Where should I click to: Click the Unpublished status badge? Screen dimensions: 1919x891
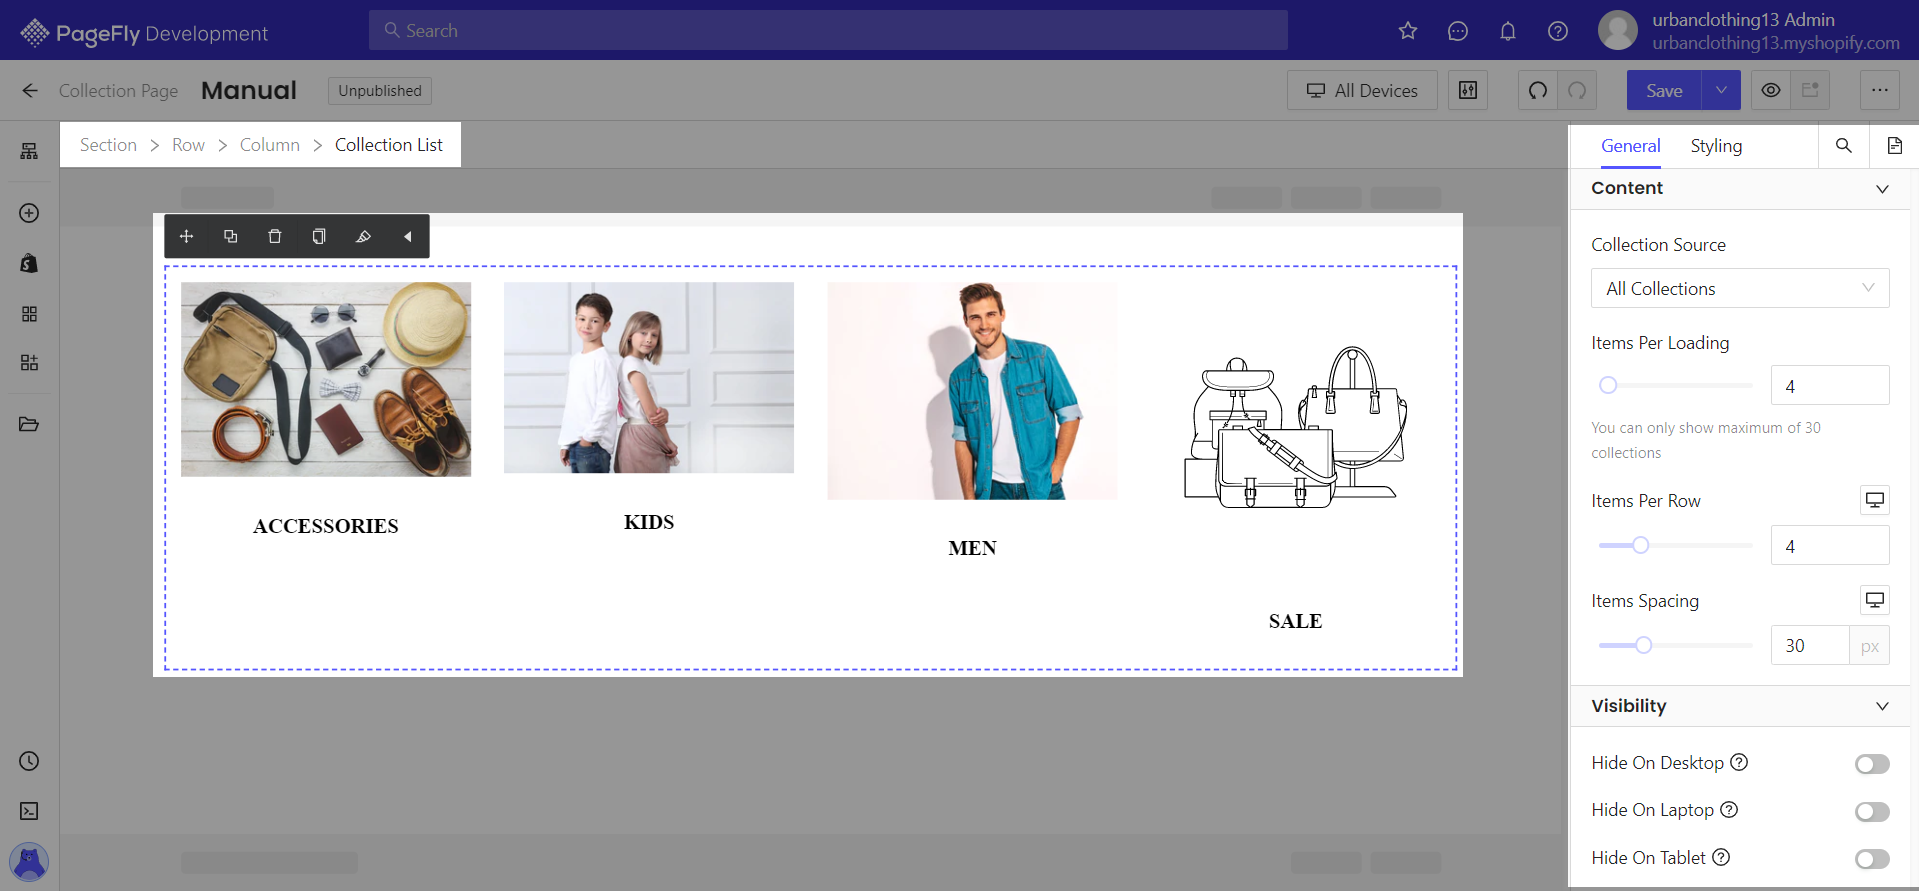(x=380, y=91)
